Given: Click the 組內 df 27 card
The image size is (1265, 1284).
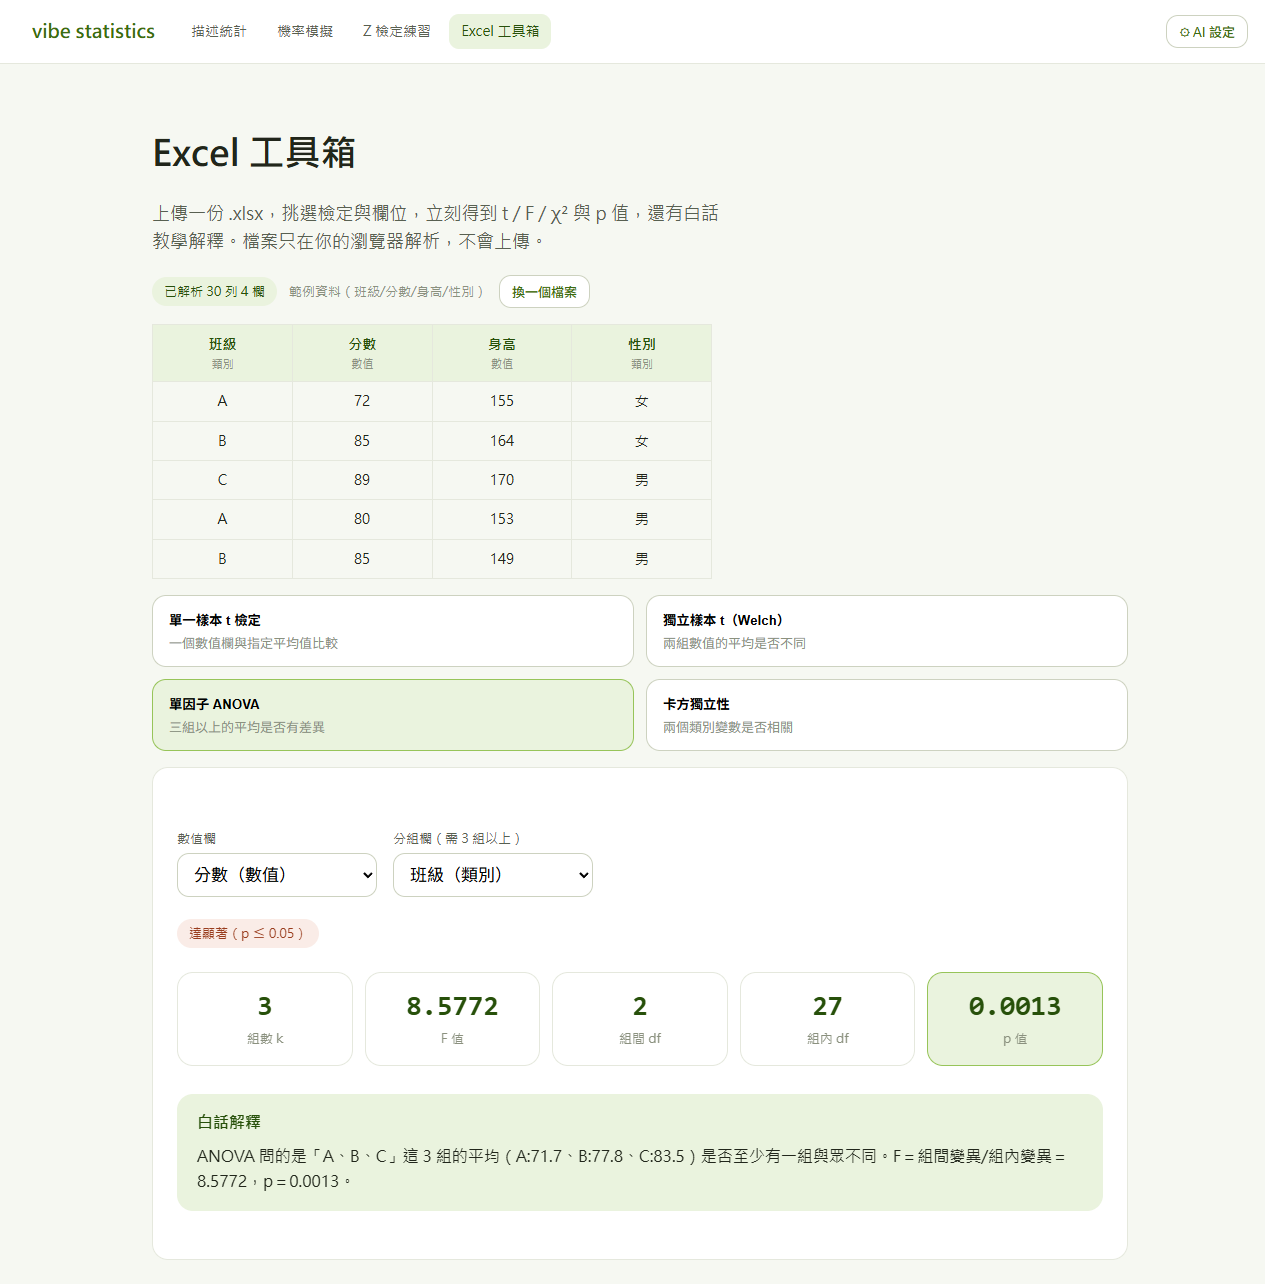Looking at the screenshot, I should click(827, 1019).
